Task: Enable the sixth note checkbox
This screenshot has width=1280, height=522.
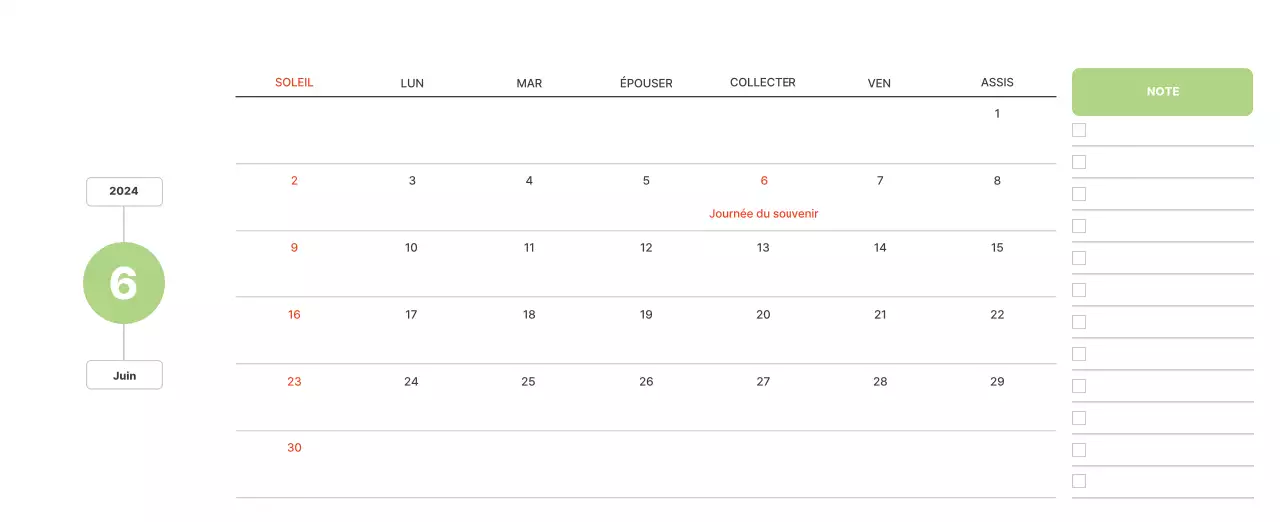Action: point(1079,290)
